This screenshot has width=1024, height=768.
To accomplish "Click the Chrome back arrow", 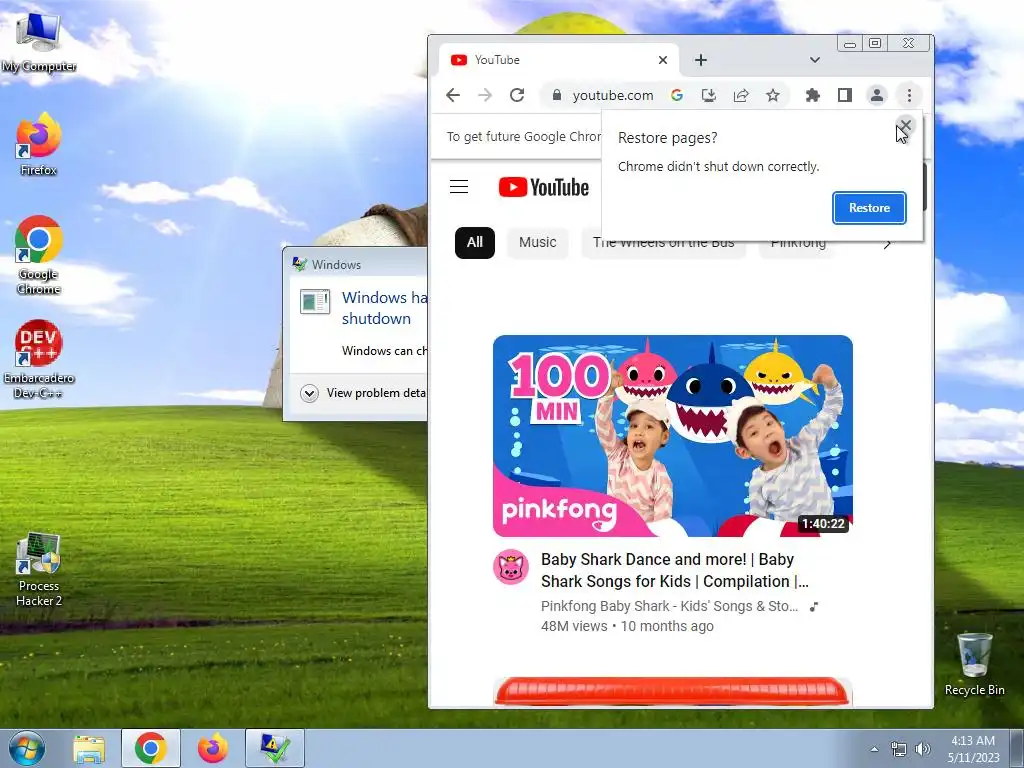I will click(453, 95).
